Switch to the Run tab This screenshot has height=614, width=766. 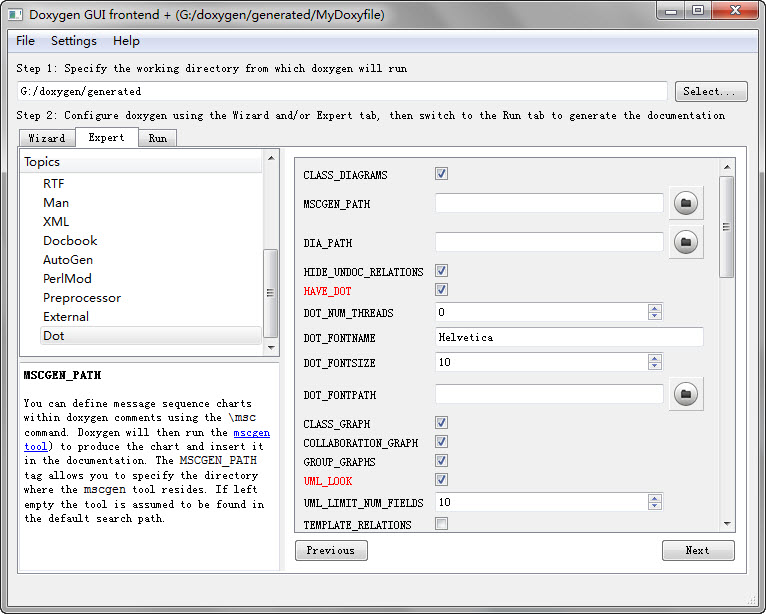[158, 138]
